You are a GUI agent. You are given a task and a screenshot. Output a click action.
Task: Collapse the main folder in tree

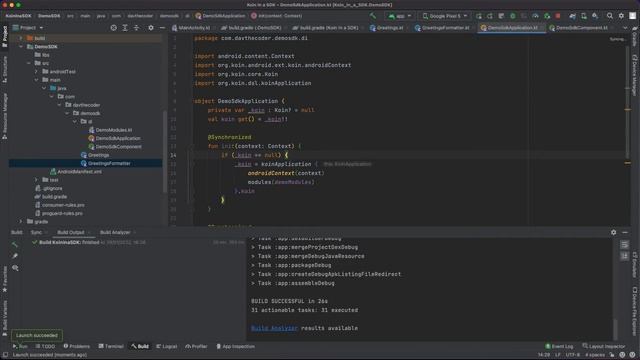coord(36,80)
